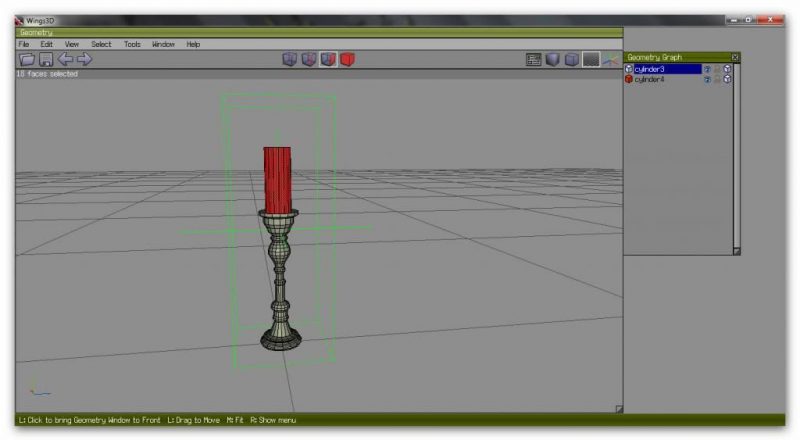The height and width of the screenshot is (440, 800).
Task: Close the Geometry Graph panel
Action: (735, 57)
